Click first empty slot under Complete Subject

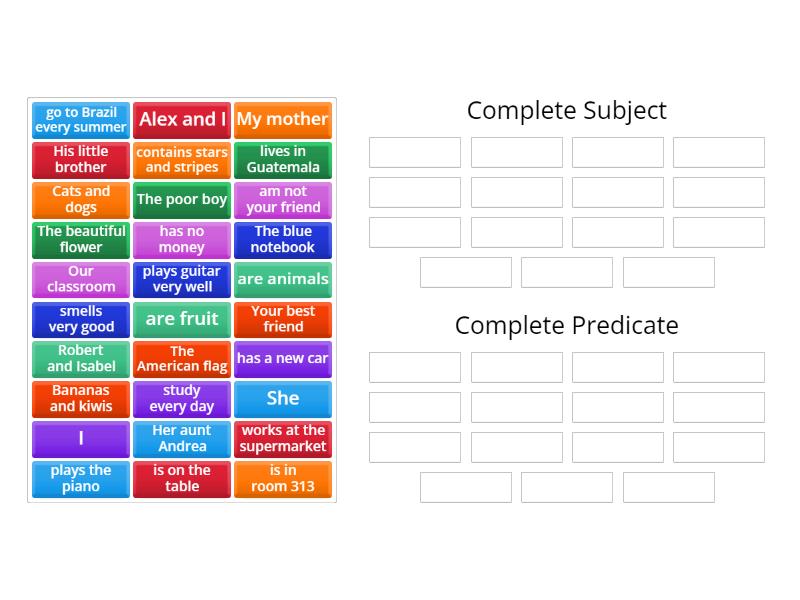pos(415,152)
